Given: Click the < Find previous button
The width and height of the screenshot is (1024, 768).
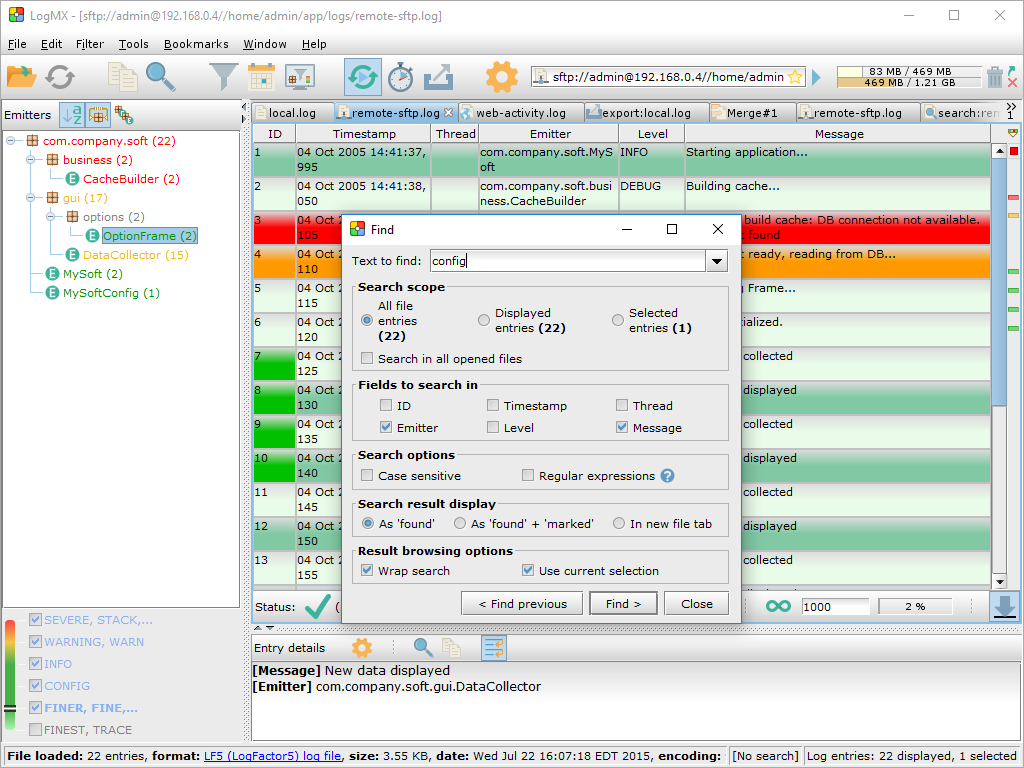Looking at the screenshot, I should [522, 604].
